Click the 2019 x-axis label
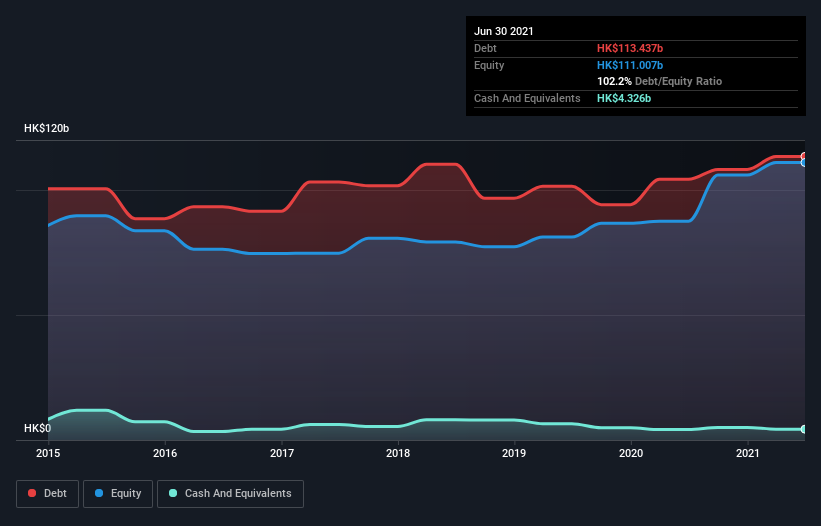 [x=514, y=453]
